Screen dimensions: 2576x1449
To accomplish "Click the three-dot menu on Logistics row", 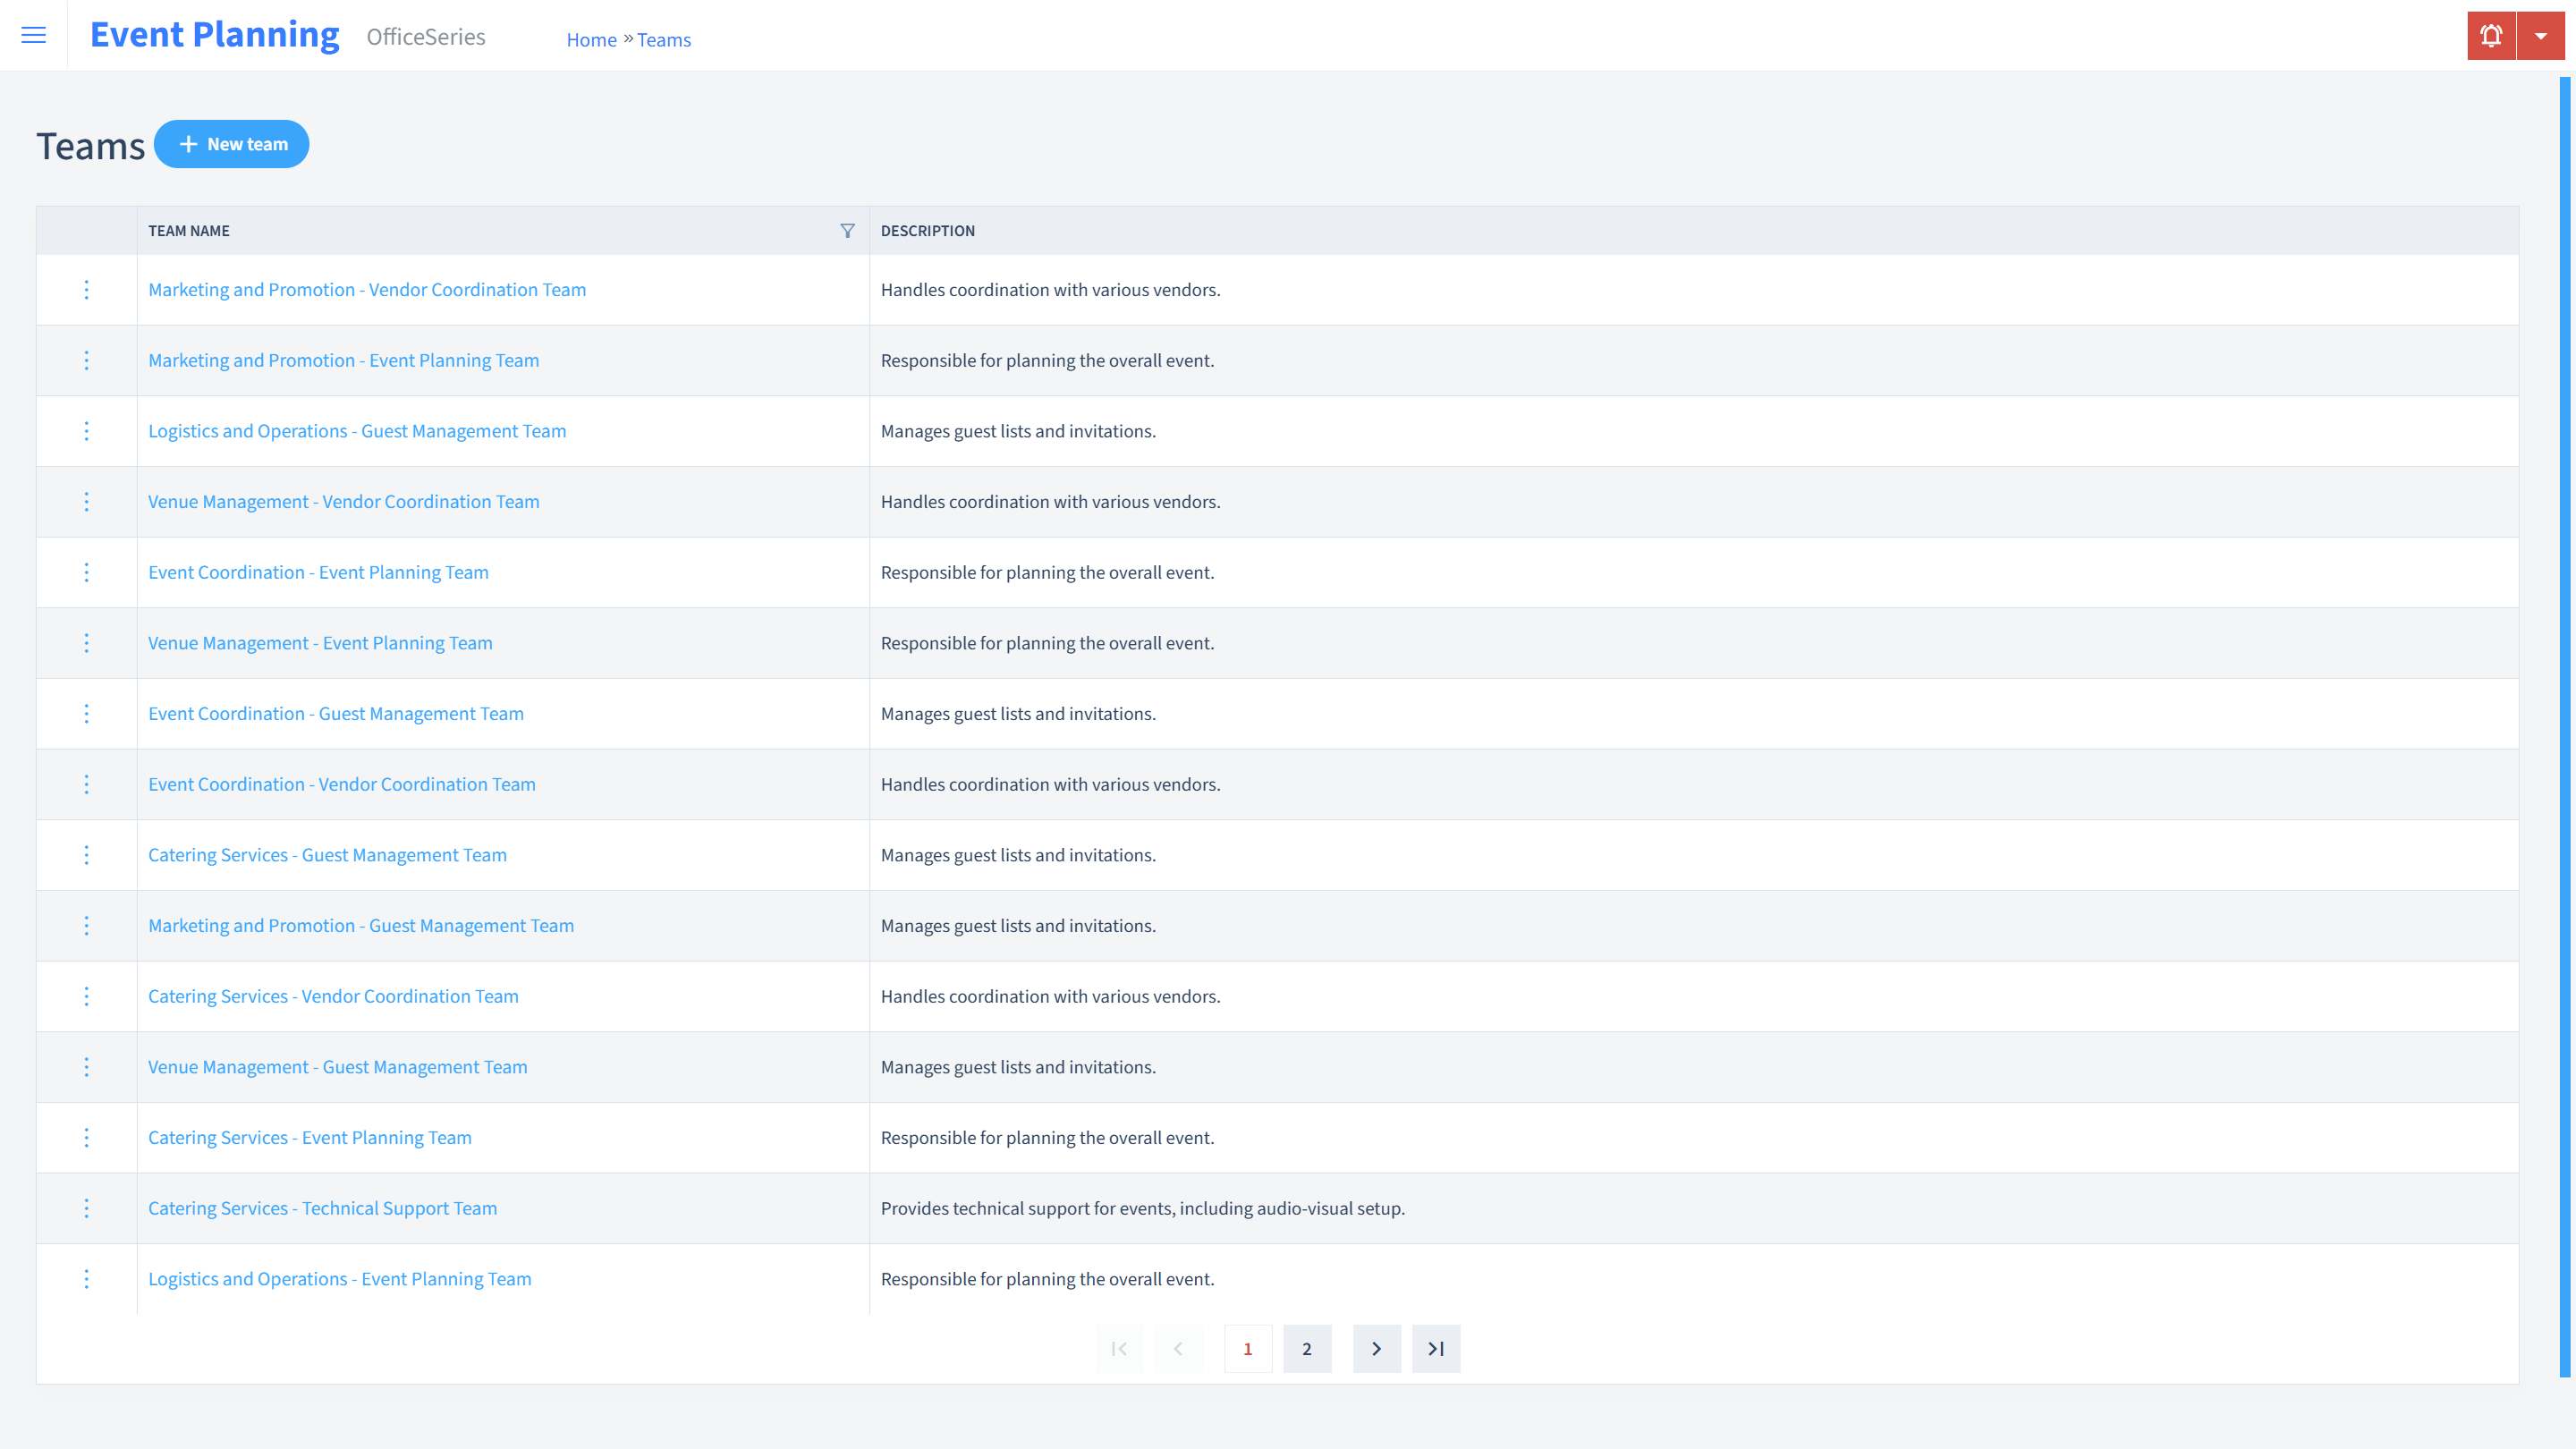I will point(87,430).
